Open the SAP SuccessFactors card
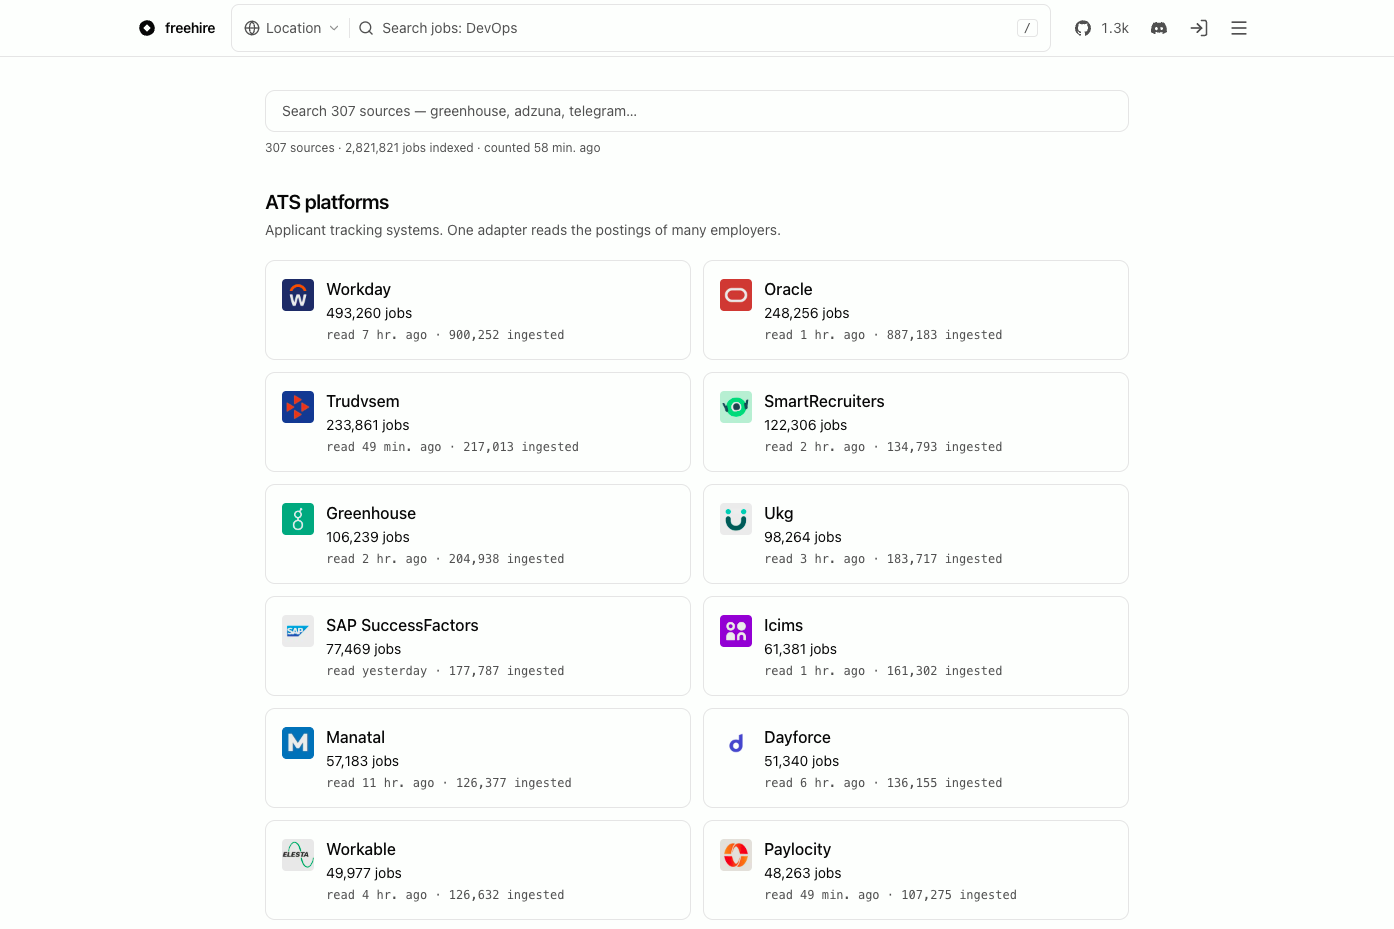 478,646
